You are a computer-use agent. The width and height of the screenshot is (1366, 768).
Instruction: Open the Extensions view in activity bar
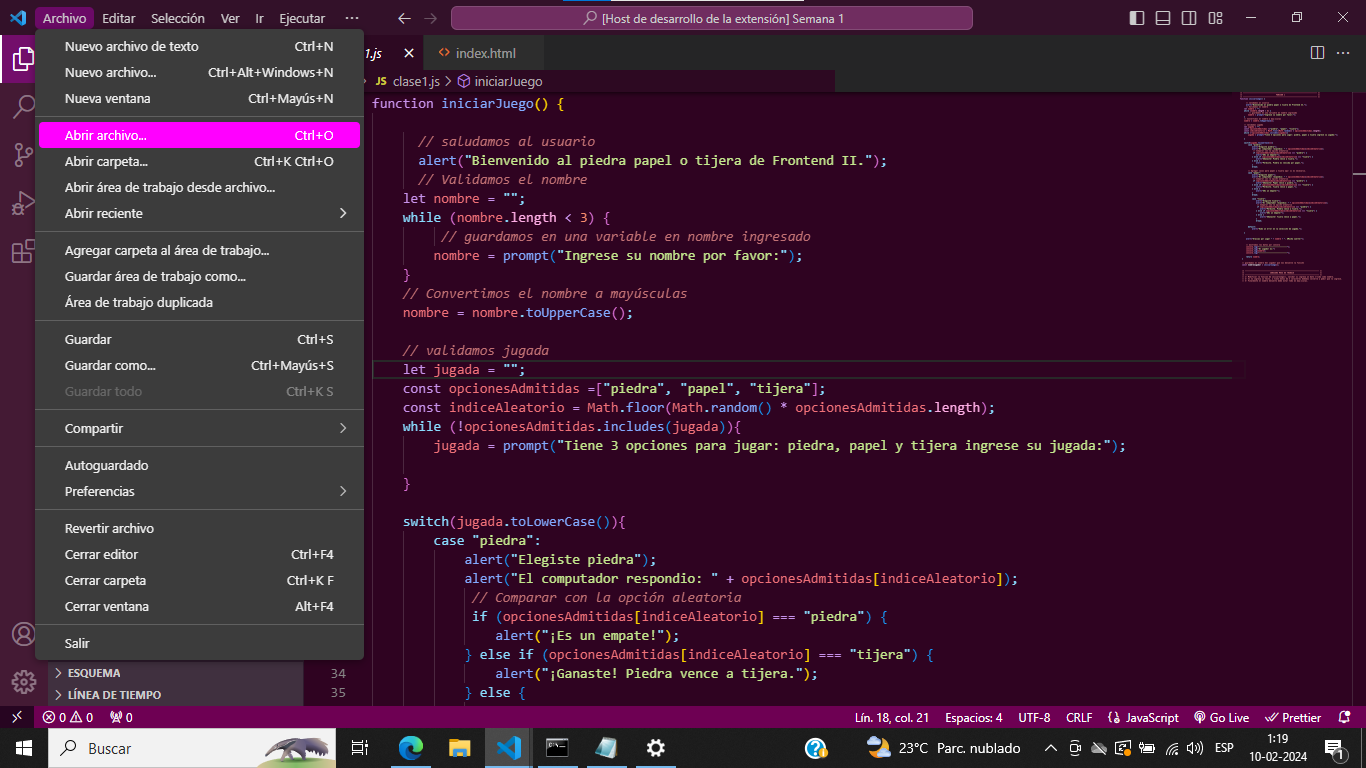point(22,251)
